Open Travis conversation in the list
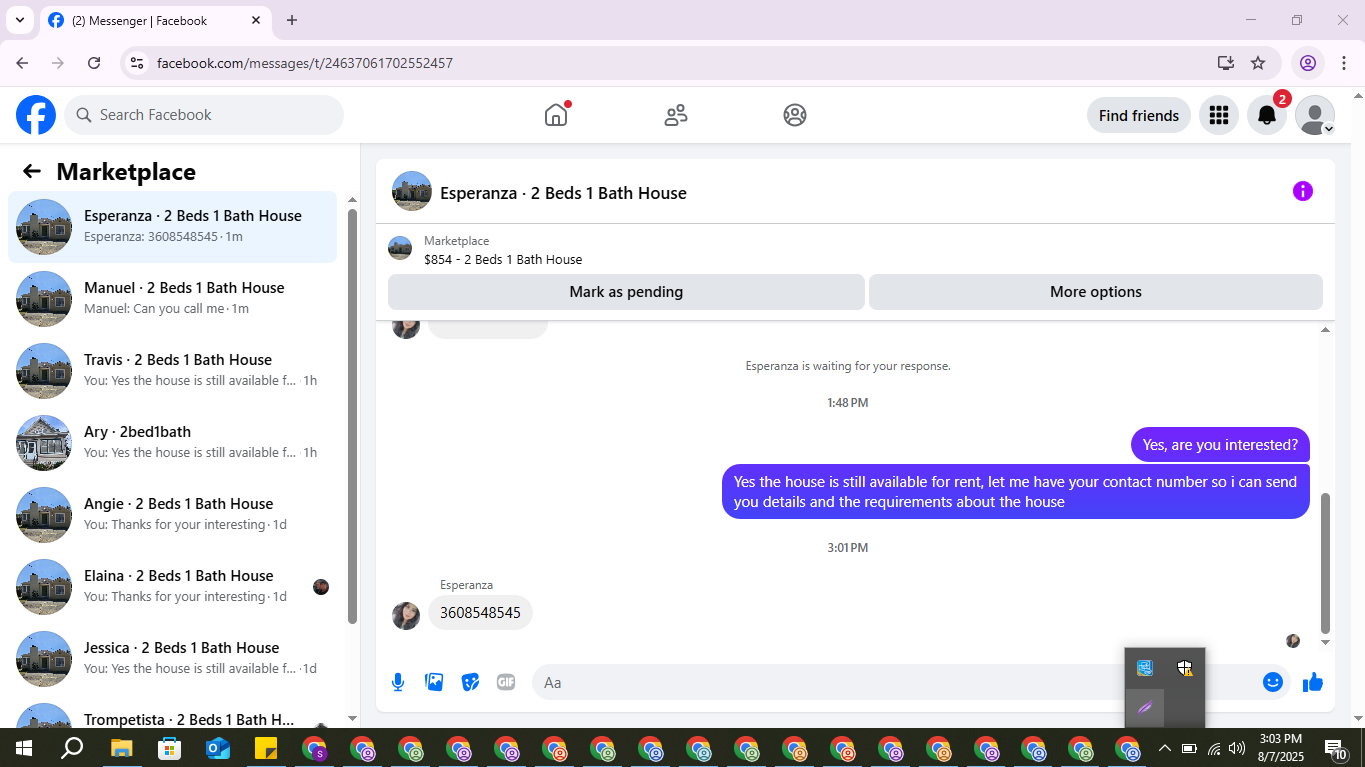The height and width of the screenshot is (767, 1365). pos(173,371)
